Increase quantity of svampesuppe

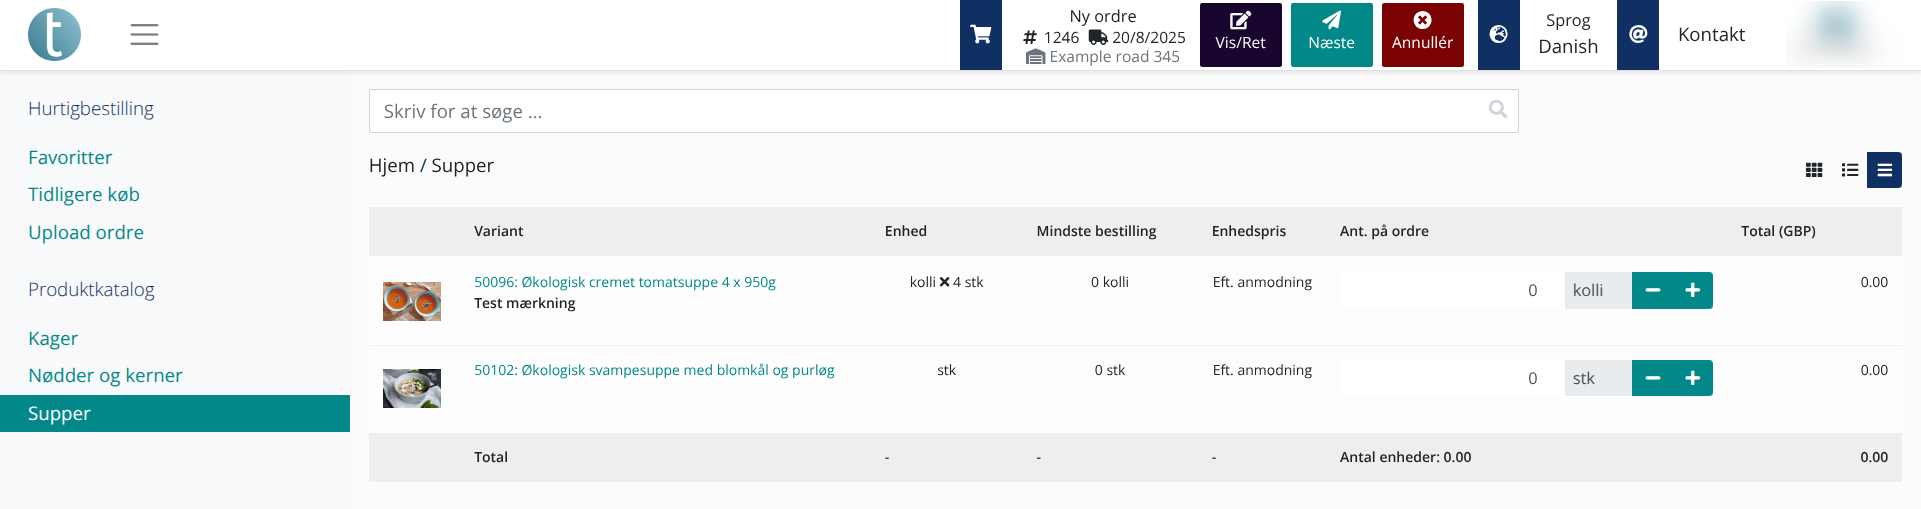(1692, 378)
